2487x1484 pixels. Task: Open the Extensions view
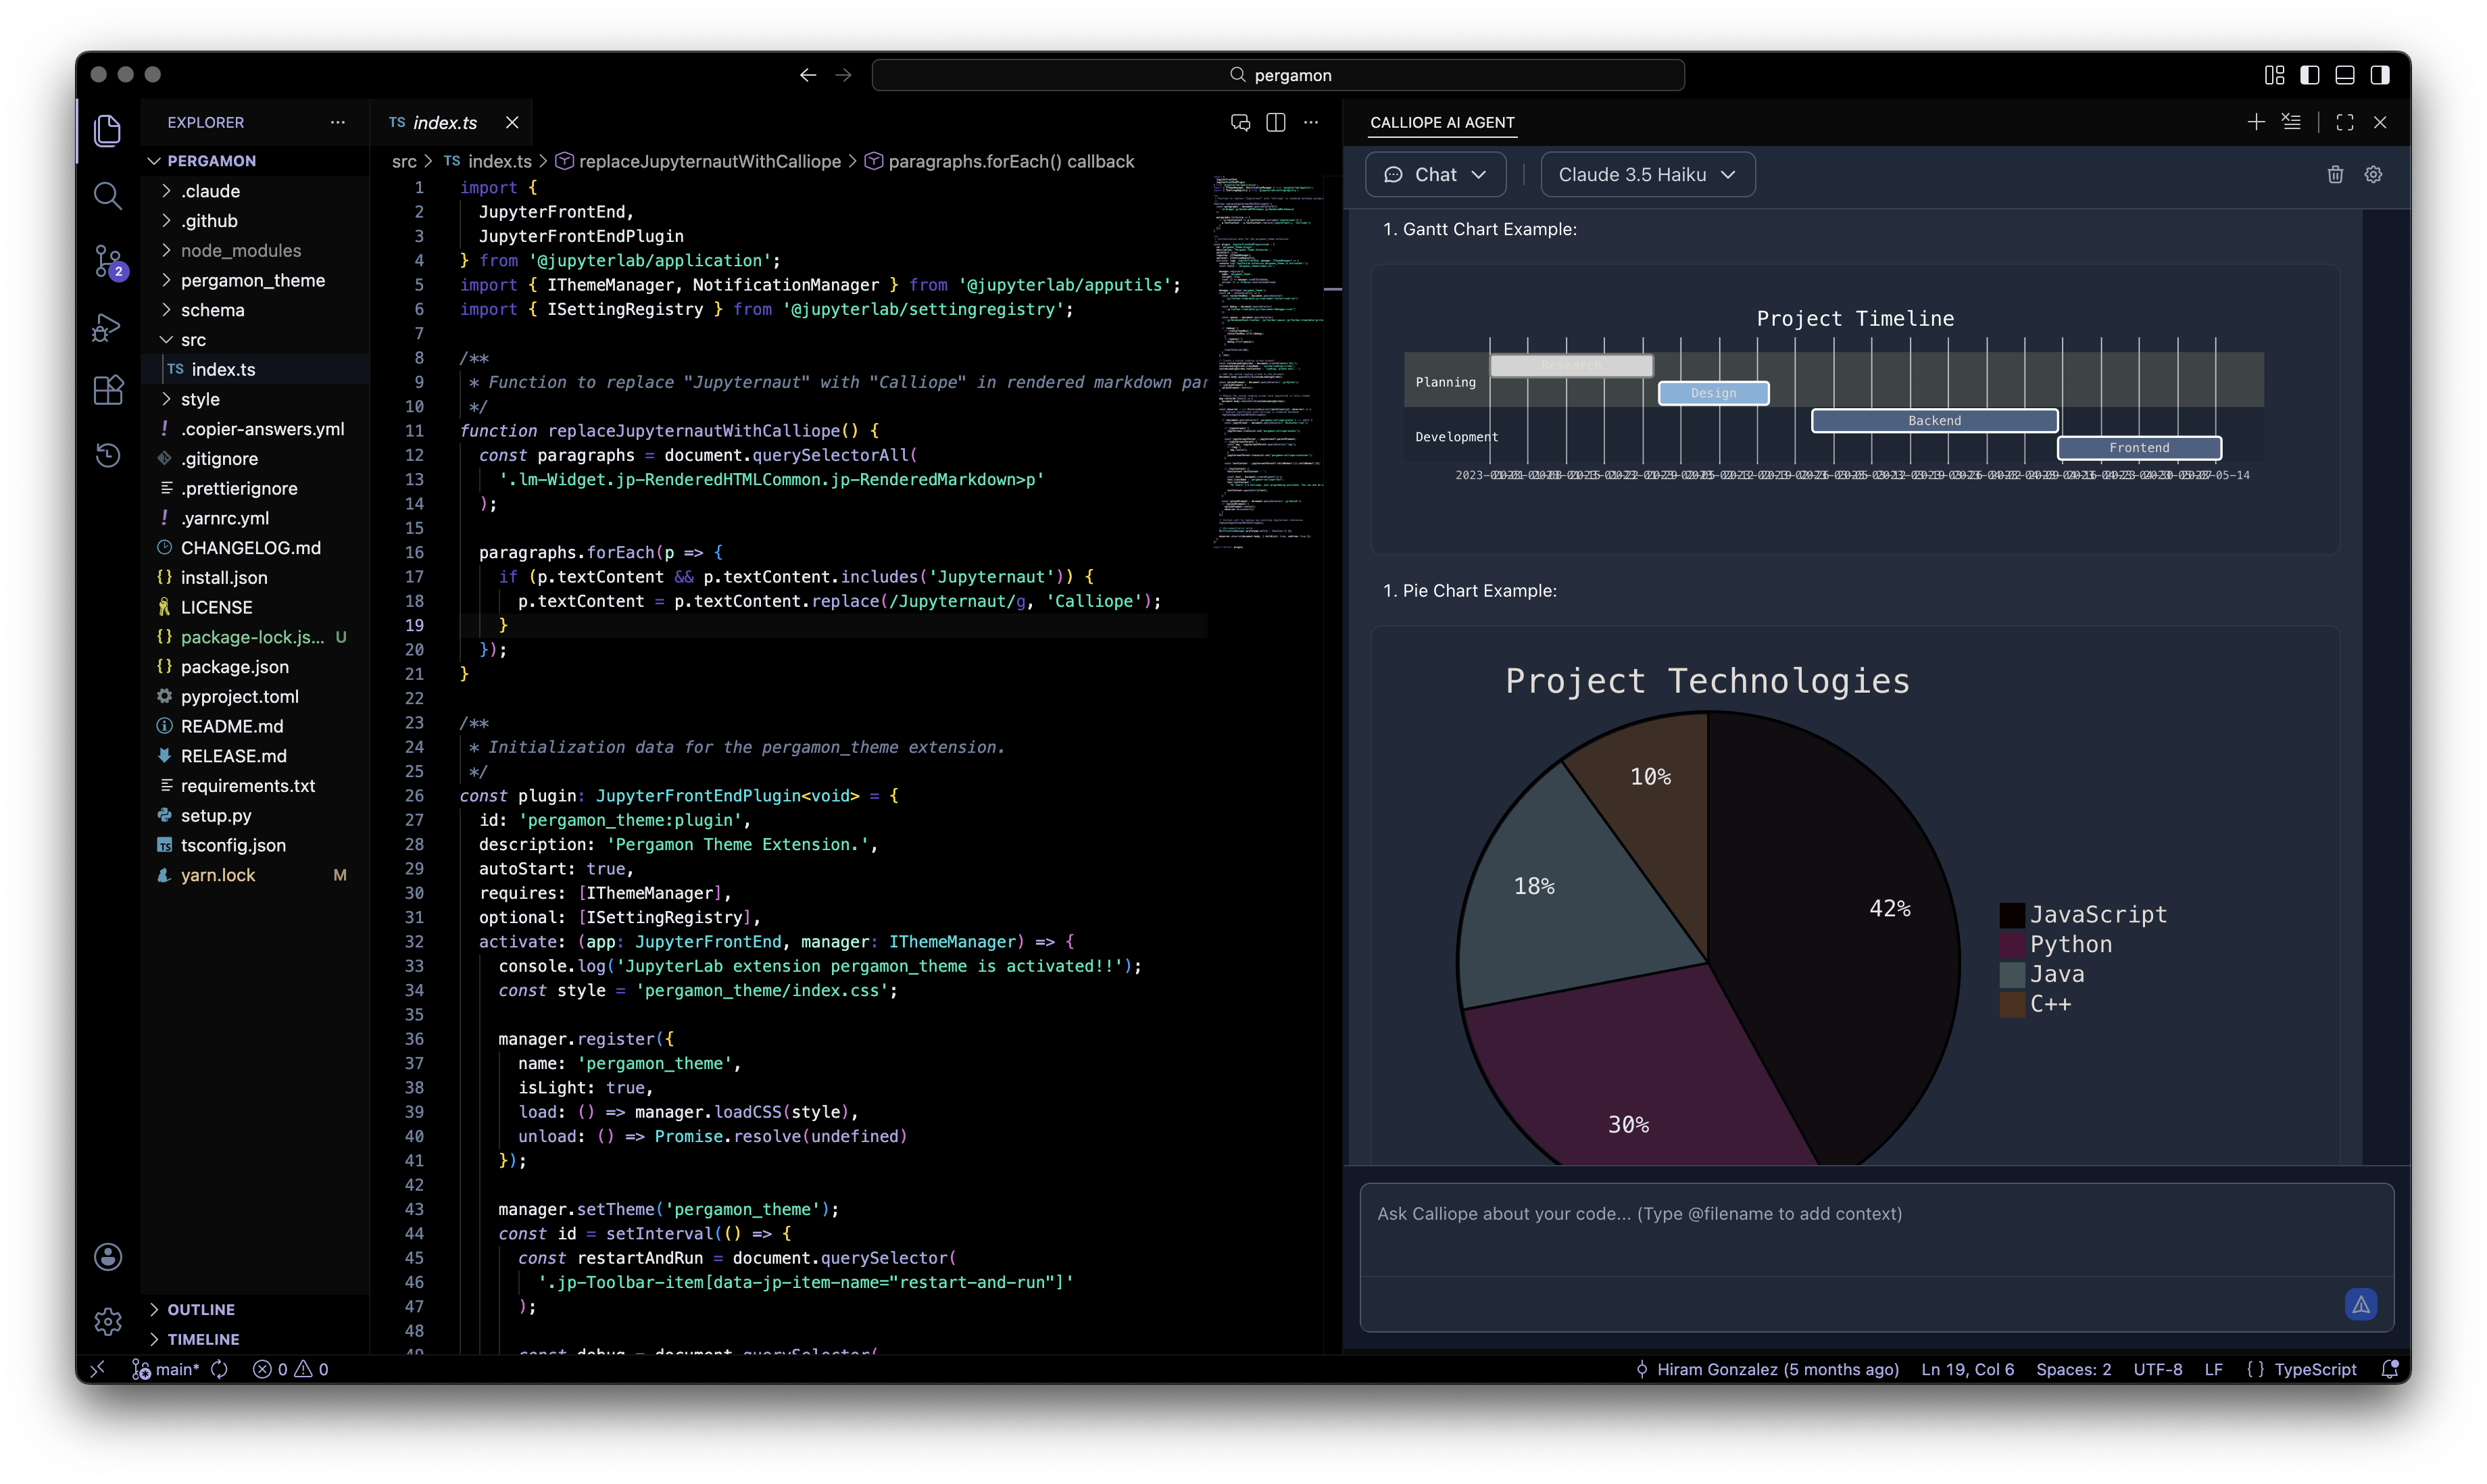coord(107,390)
